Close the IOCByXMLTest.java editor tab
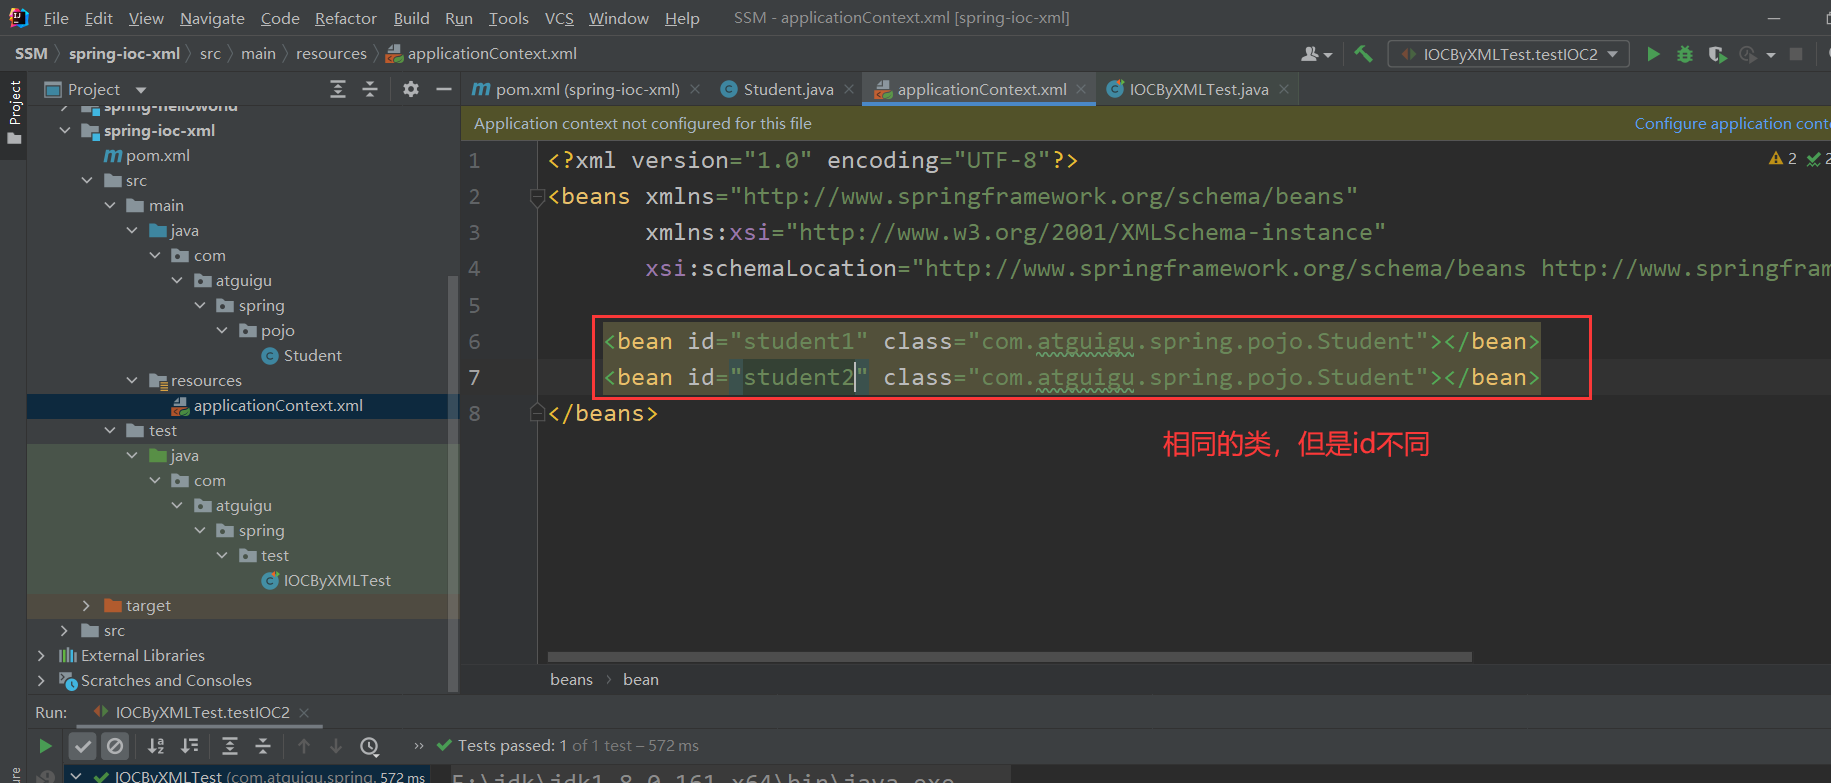The image size is (1831, 783). (x=1284, y=89)
